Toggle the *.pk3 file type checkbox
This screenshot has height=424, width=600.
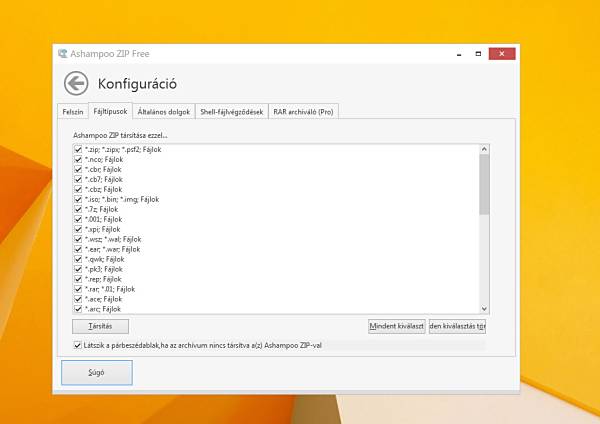78,269
